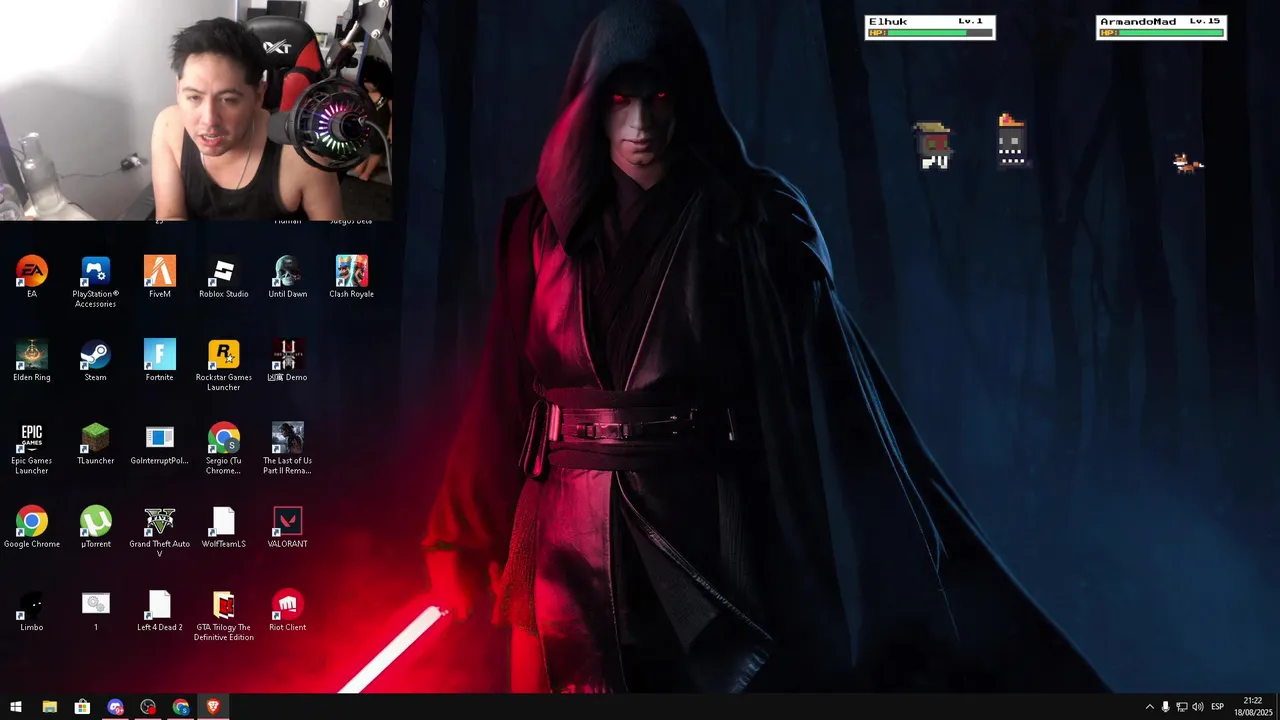Open taskbar Chrome profile window

181,707
